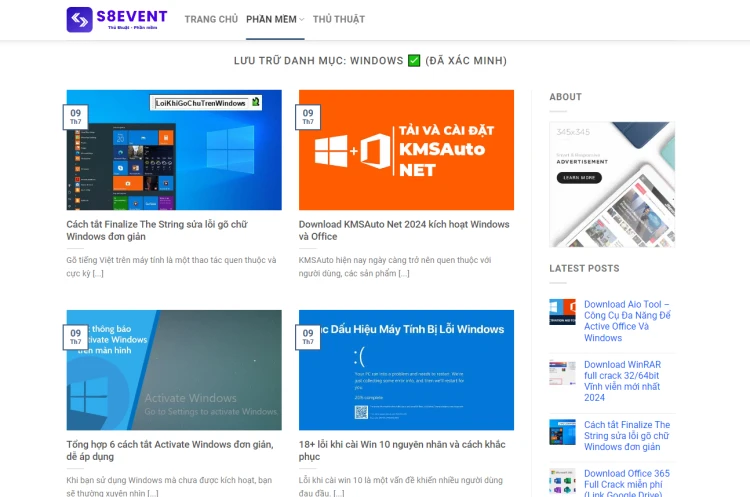Open the KMSAuto Net orange banner image

pos(406,150)
